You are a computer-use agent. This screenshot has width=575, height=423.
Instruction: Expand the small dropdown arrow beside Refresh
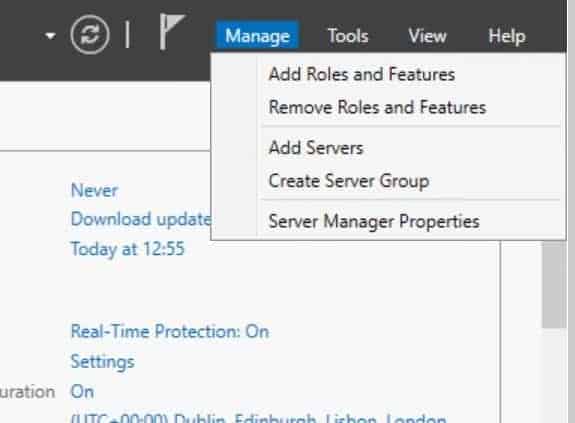(50, 36)
